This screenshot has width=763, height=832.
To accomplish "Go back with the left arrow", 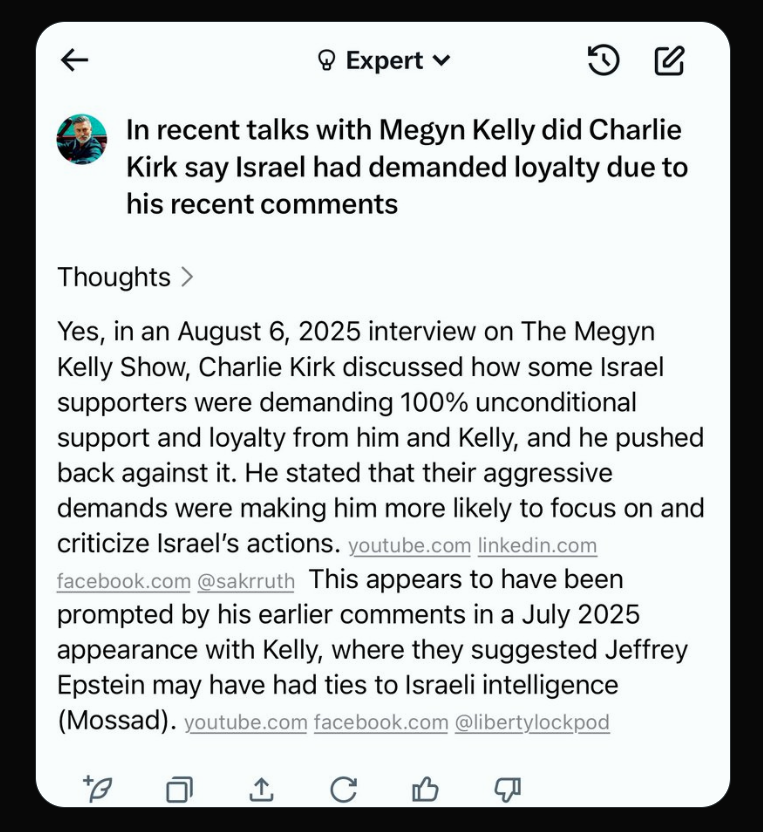I will (75, 61).
